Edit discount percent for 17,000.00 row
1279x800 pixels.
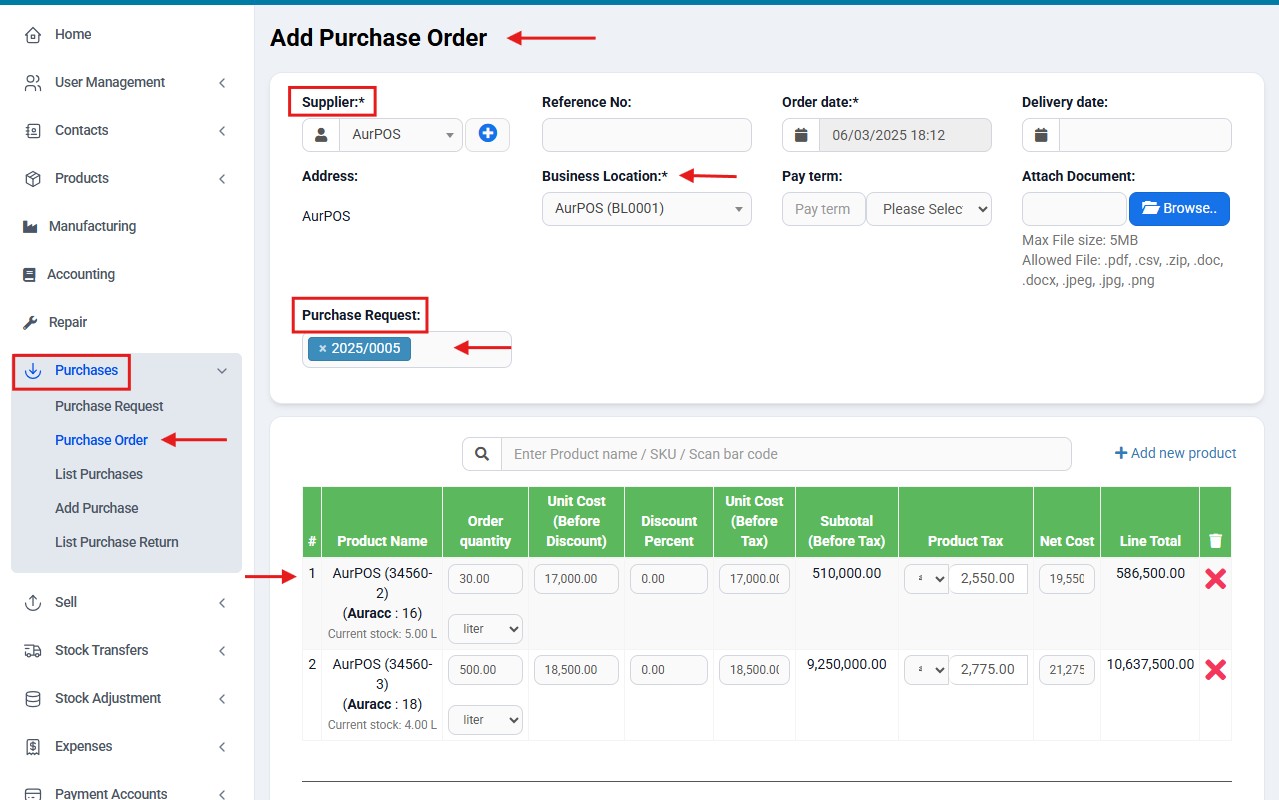coord(669,579)
